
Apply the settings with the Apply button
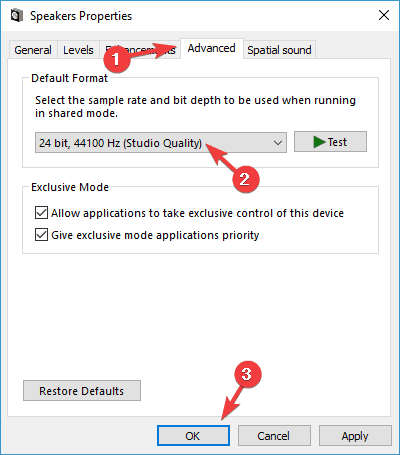coord(355,436)
